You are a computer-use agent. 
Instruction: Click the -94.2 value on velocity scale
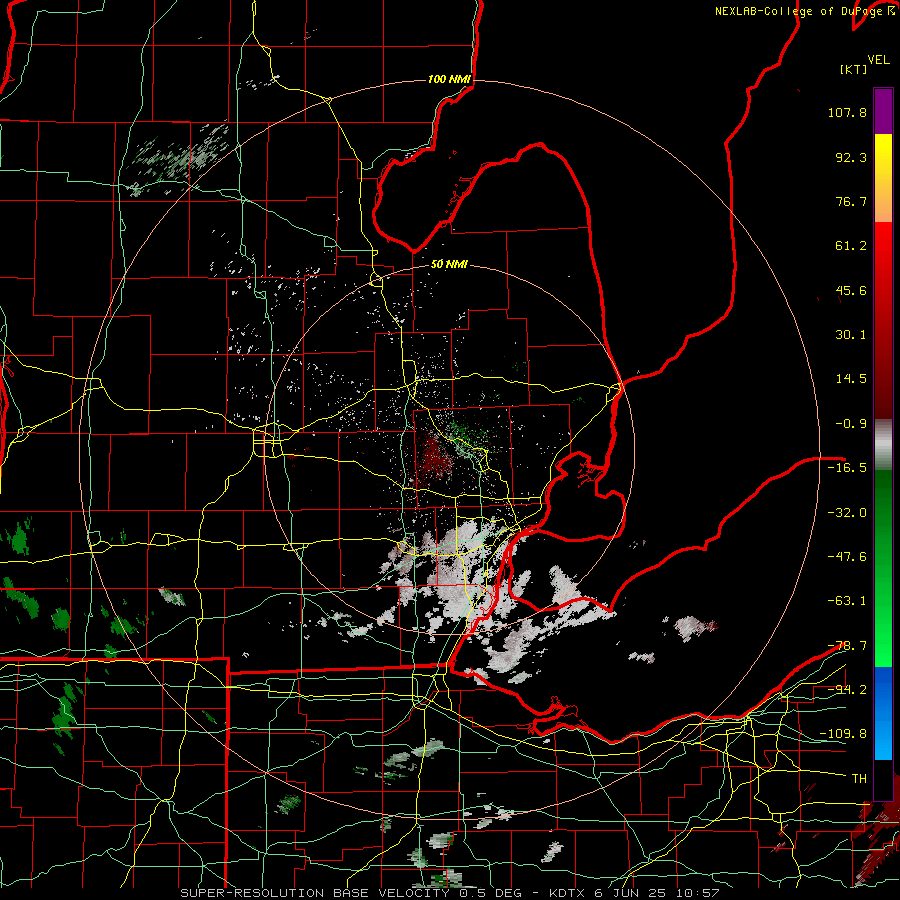click(847, 690)
